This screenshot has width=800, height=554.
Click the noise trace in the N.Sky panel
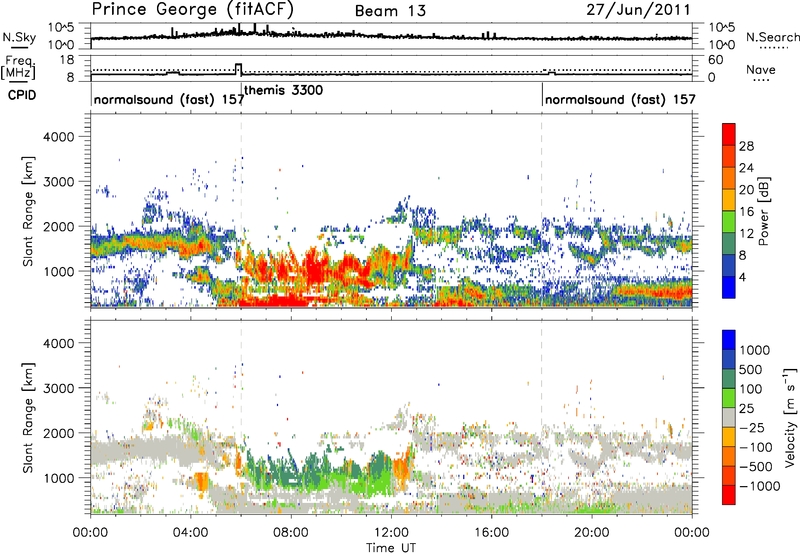pyautogui.click(x=391, y=36)
